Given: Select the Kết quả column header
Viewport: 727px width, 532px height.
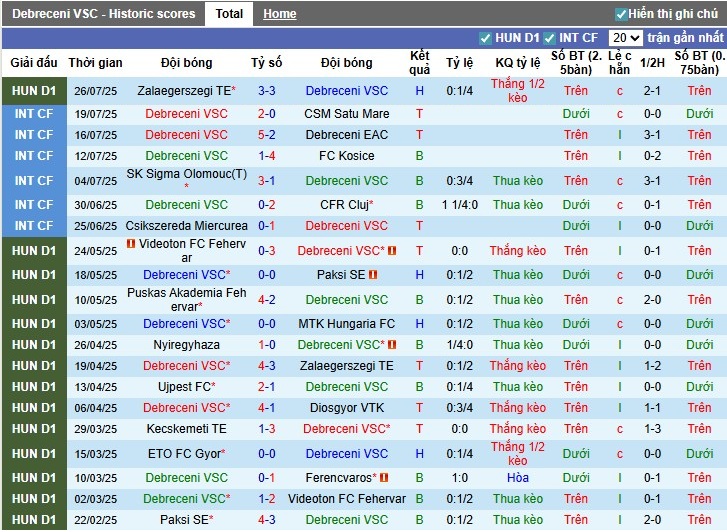Looking at the screenshot, I should pos(420,63).
